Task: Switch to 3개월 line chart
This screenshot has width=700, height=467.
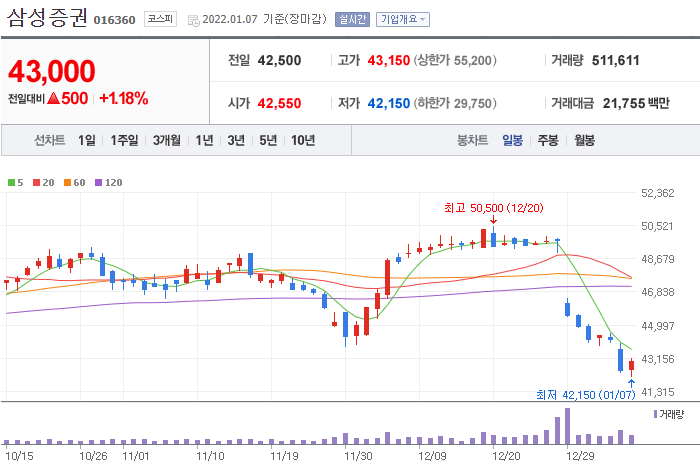Action: tap(167, 140)
